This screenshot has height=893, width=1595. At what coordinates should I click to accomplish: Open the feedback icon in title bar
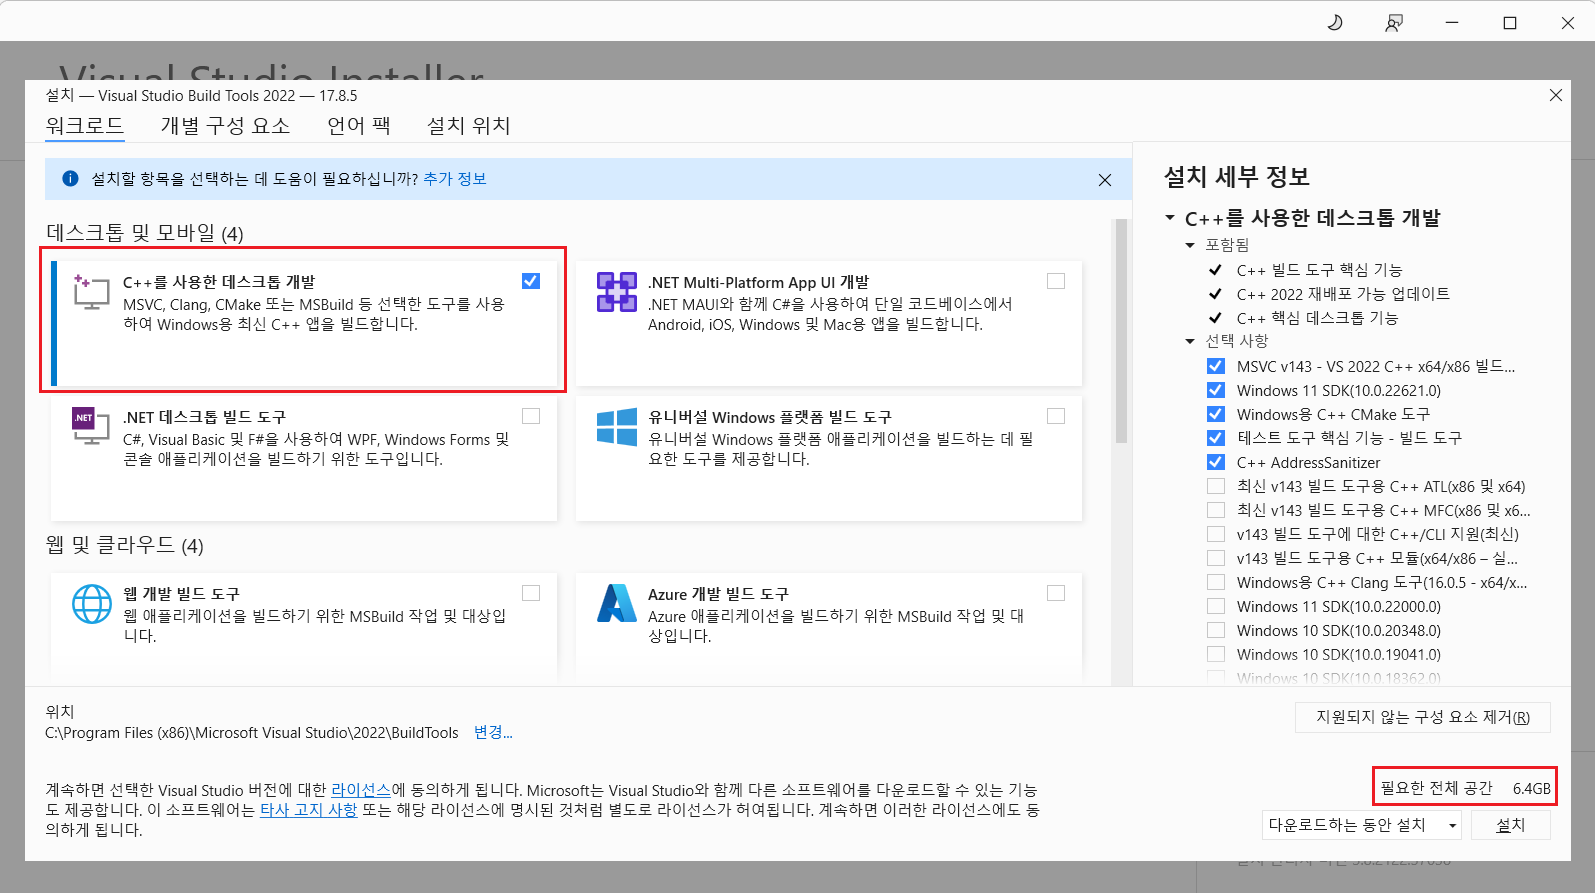(x=1393, y=22)
